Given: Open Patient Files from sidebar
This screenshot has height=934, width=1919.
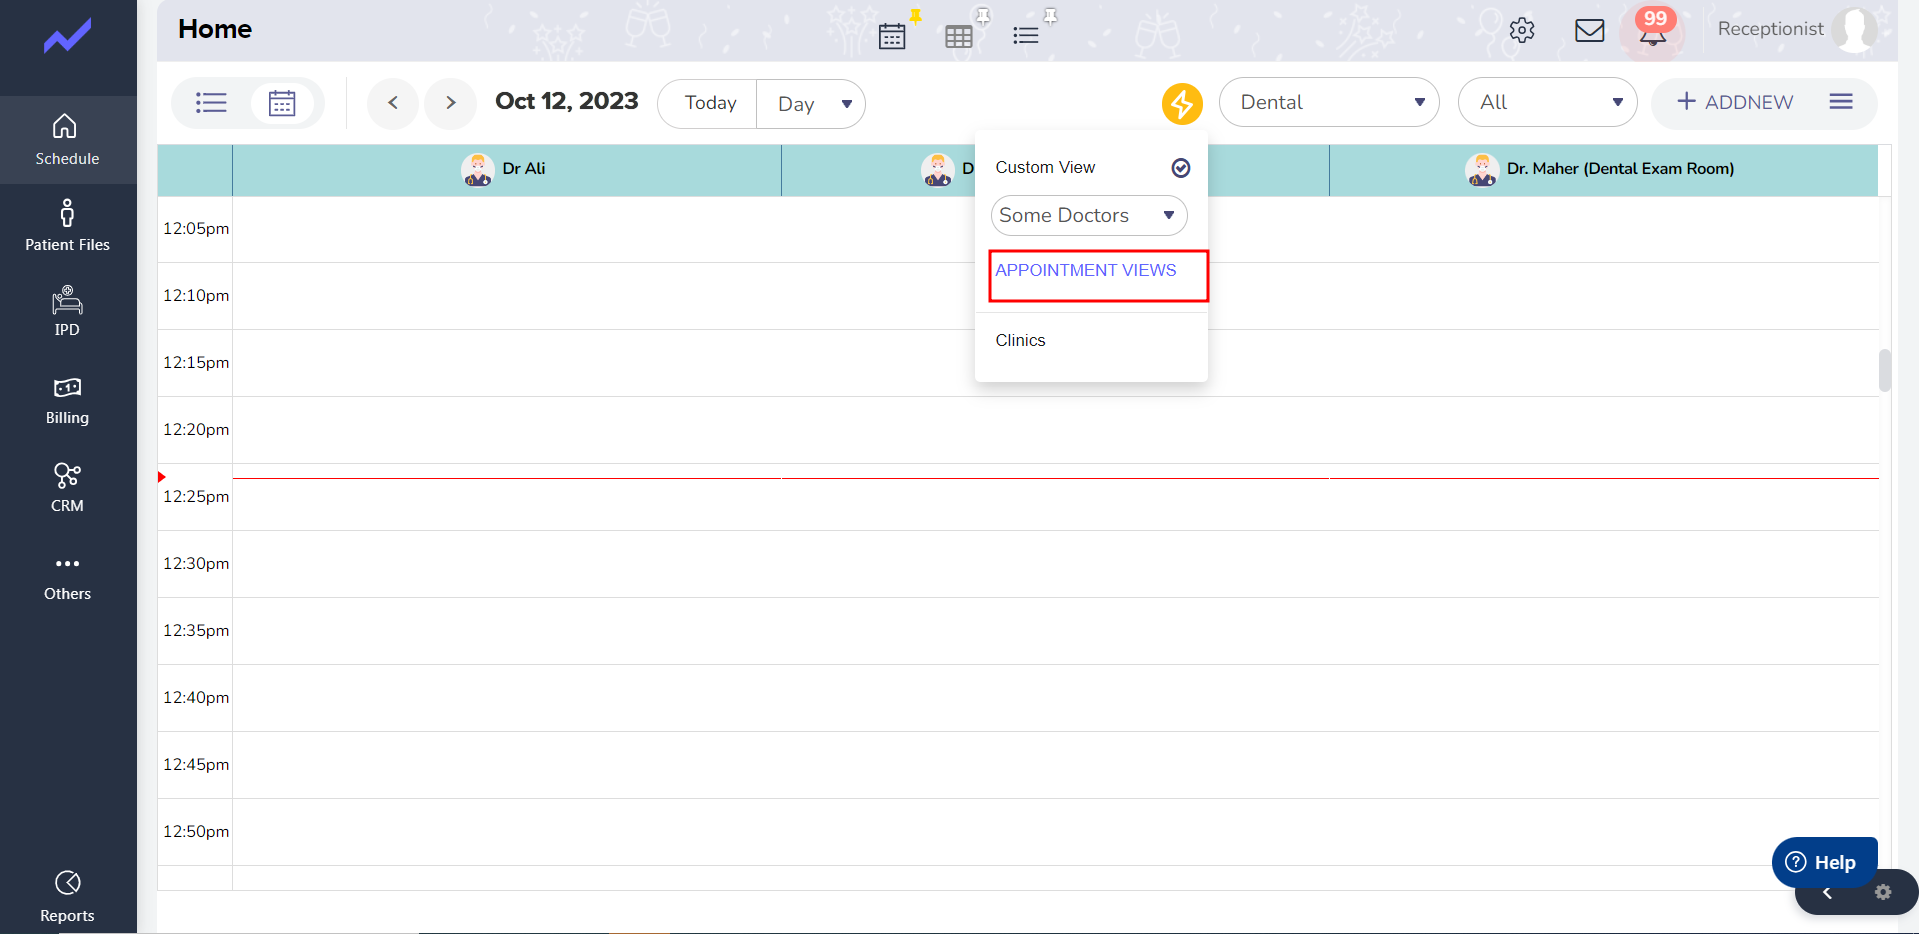Looking at the screenshot, I should coord(67,226).
